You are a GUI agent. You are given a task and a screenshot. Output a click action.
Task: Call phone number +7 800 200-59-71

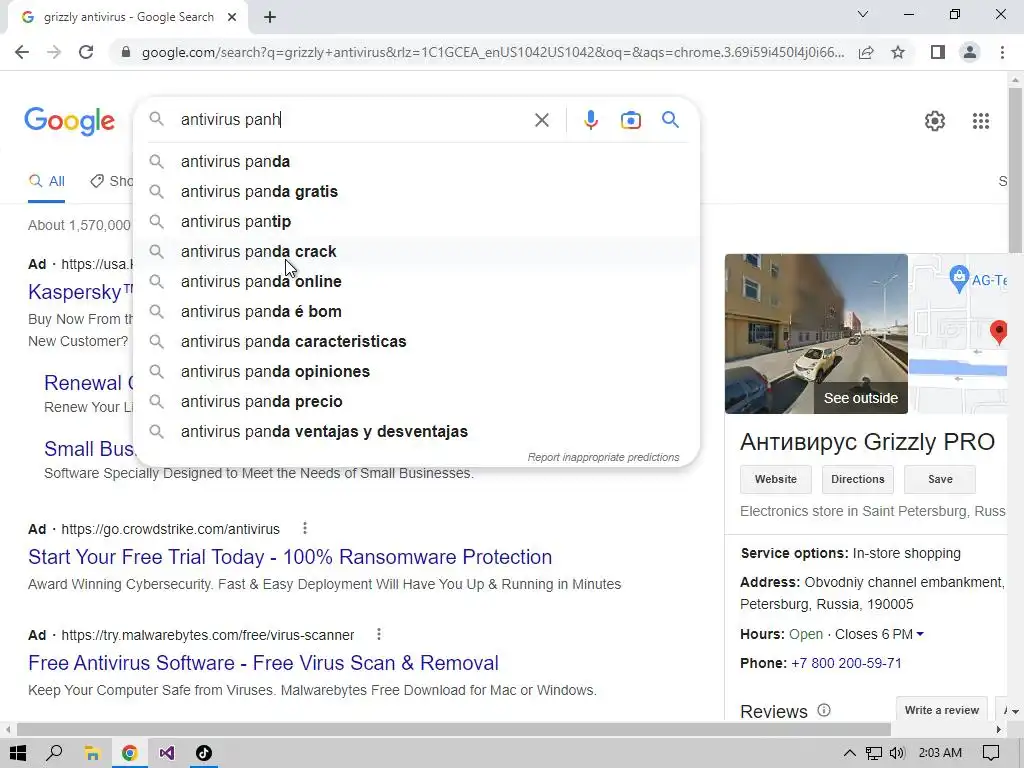click(x=846, y=664)
